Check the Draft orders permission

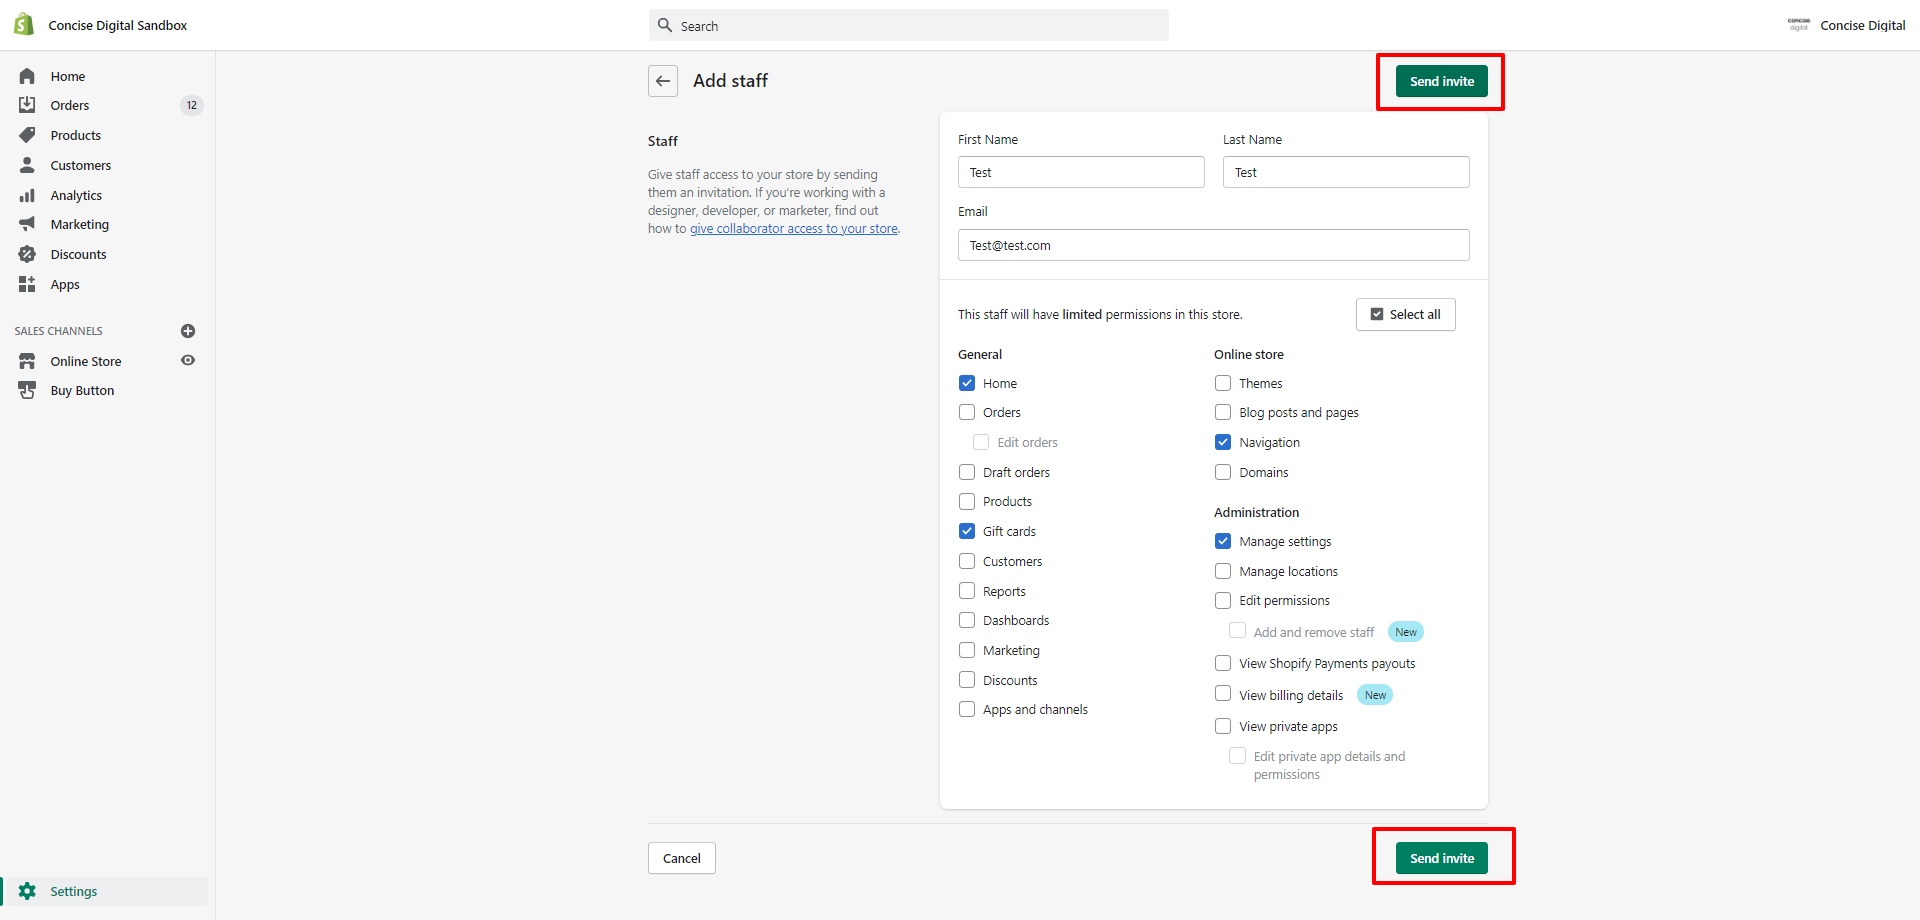pos(967,471)
